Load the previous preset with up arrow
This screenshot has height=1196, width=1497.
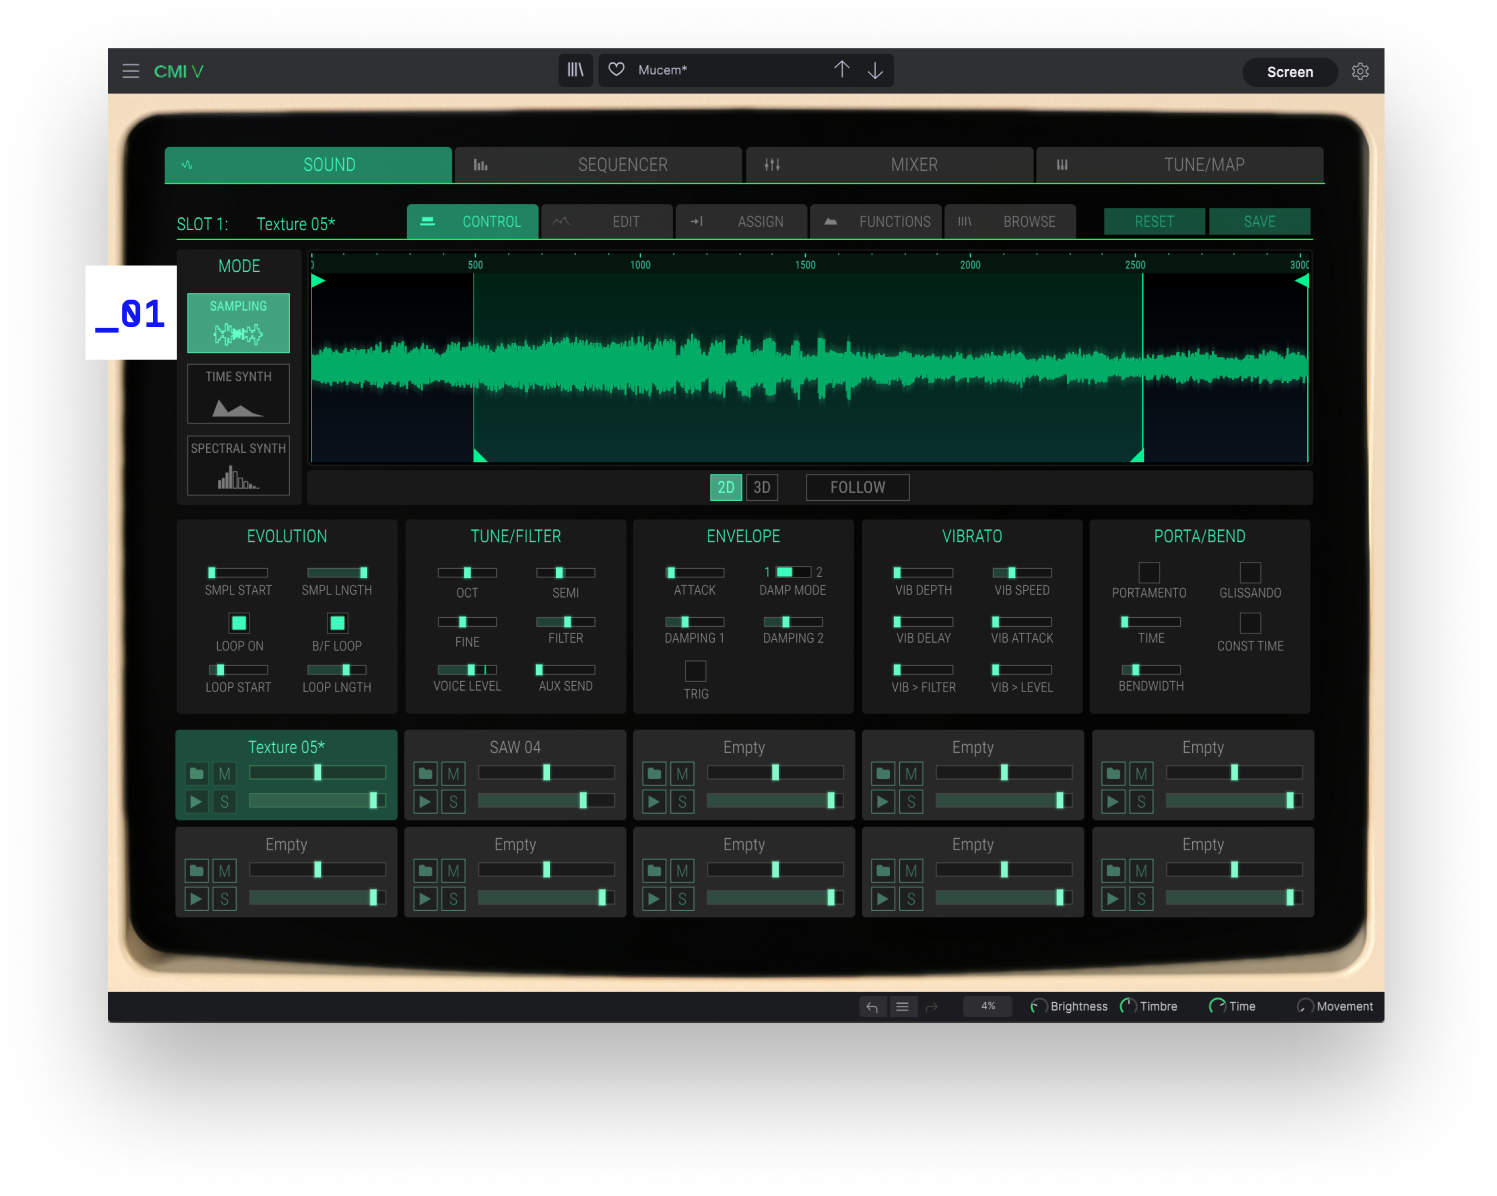coord(842,70)
